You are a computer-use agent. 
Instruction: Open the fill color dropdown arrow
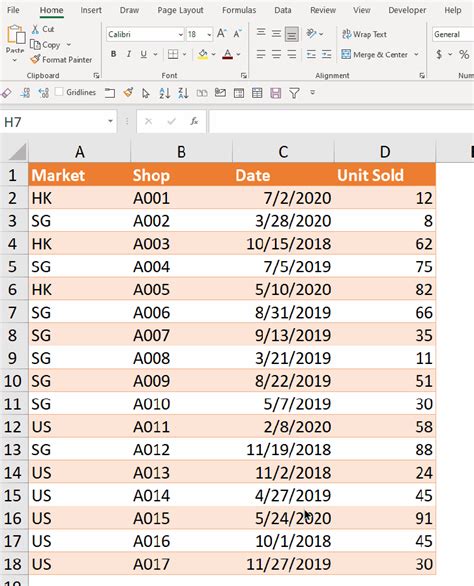[x=213, y=55]
